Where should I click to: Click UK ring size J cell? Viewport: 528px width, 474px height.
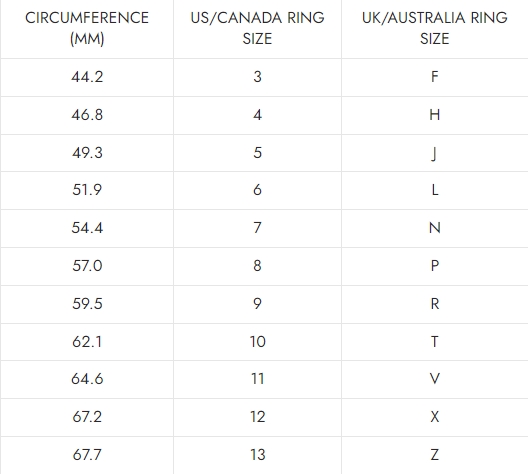pyautogui.click(x=434, y=154)
